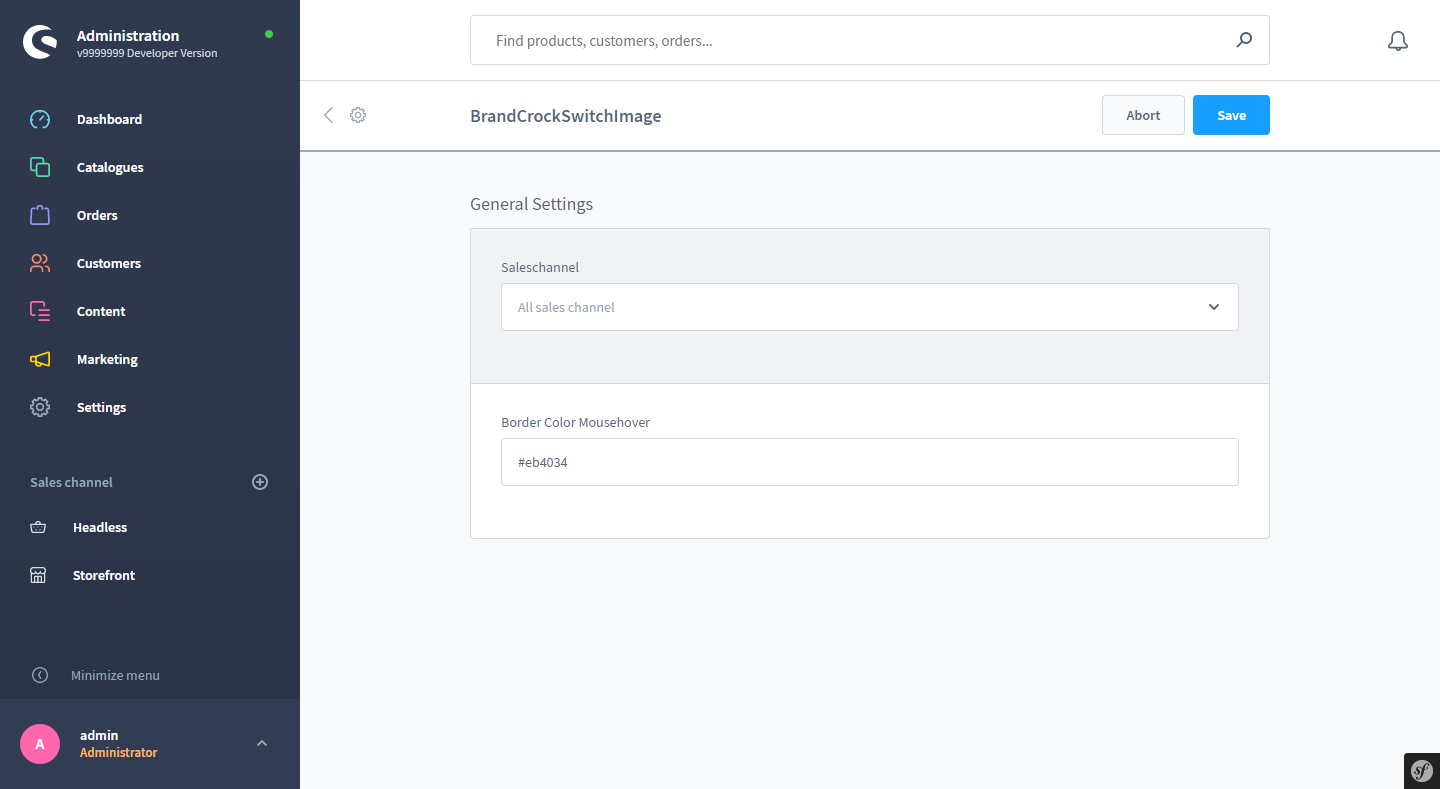Expand the admin user menu chevron
The width and height of the screenshot is (1440, 789).
click(262, 743)
